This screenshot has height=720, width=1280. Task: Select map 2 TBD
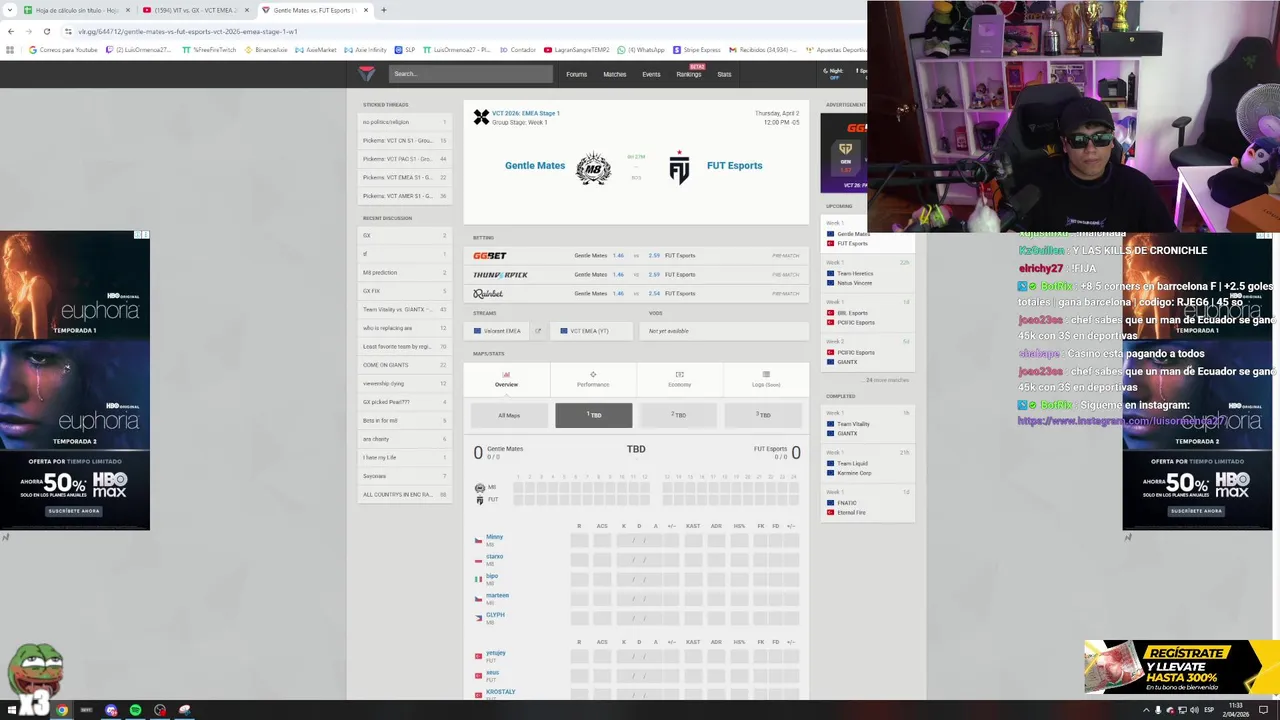tap(679, 415)
